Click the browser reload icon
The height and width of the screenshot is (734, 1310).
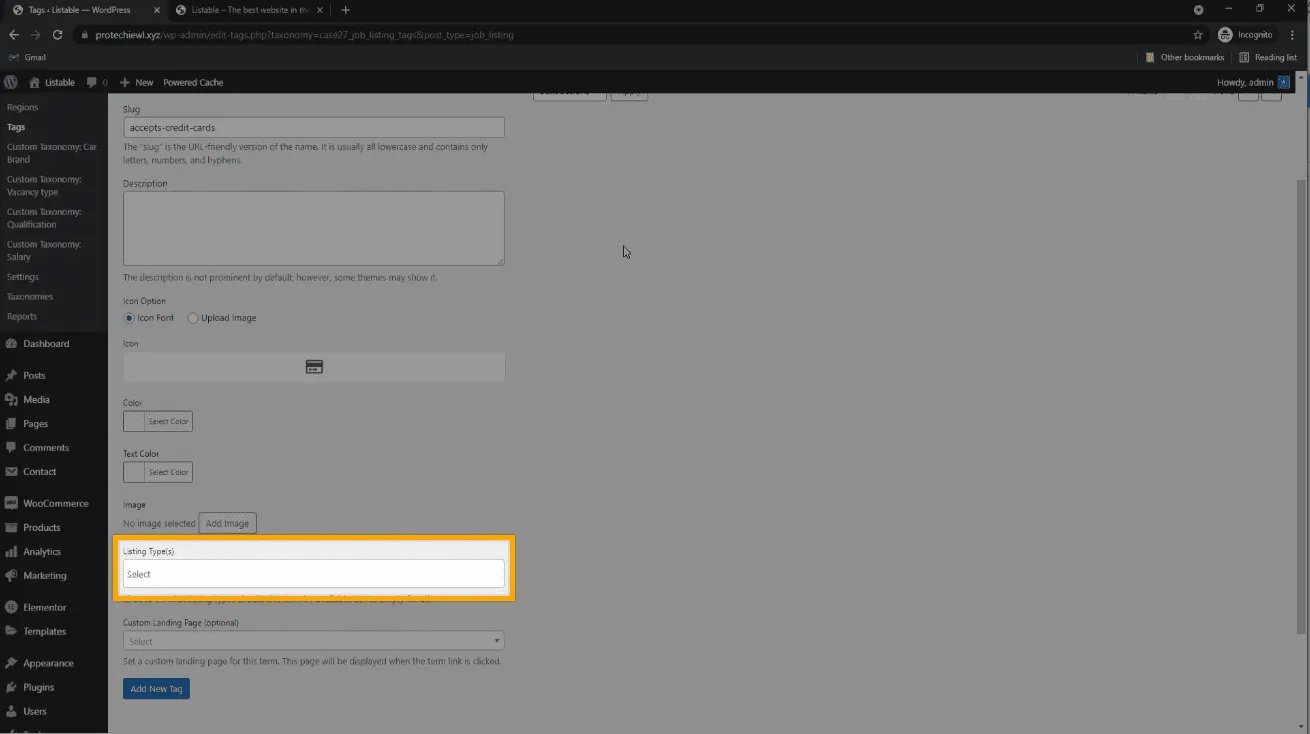pos(59,35)
